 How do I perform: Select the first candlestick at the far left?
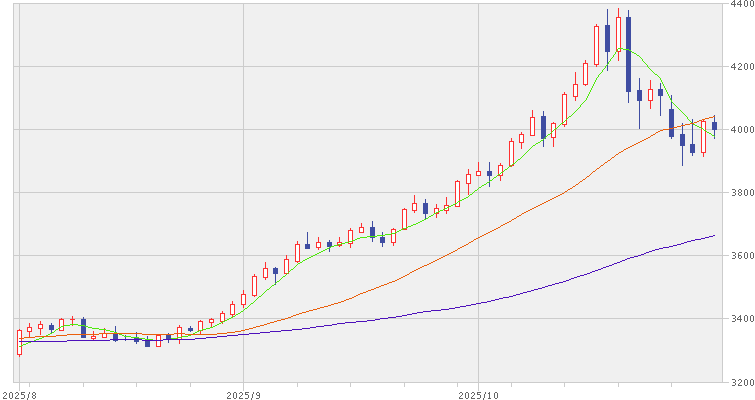(19, 342)
